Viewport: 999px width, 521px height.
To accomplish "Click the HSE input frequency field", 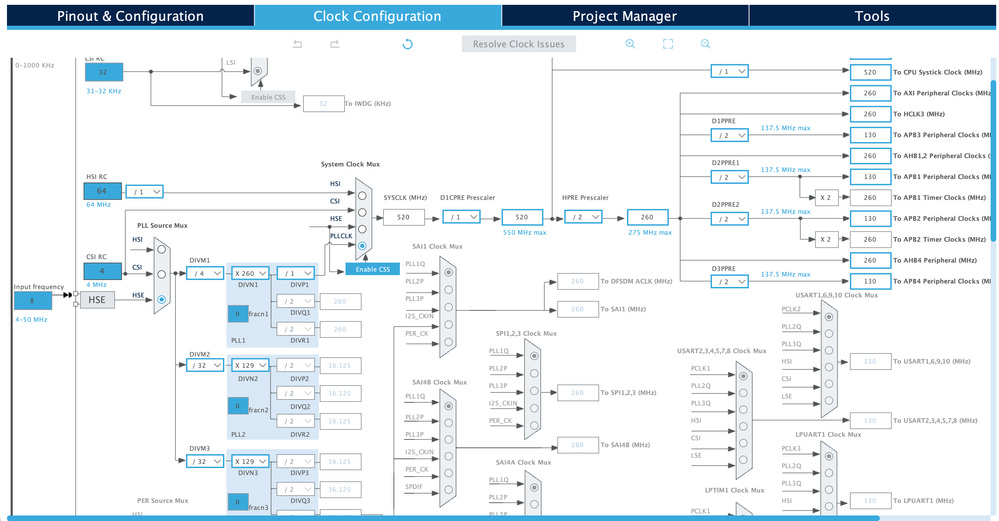I will (x=32, y=301).
